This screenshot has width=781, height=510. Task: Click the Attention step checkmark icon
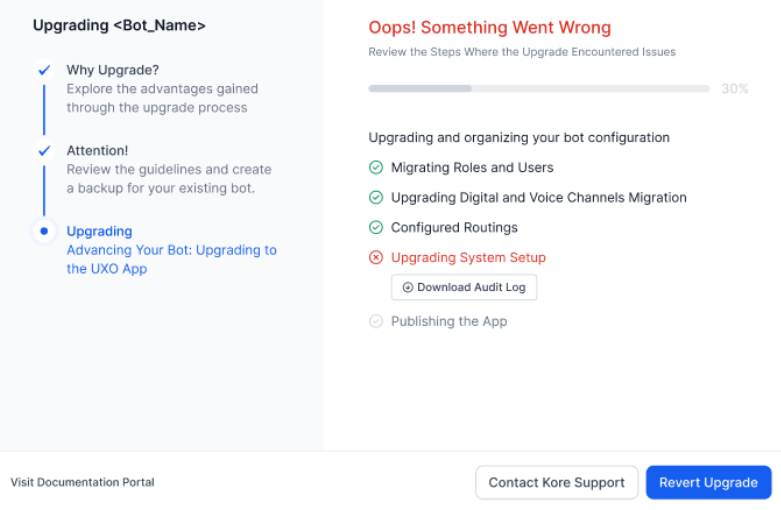click(x=44, y=151)
